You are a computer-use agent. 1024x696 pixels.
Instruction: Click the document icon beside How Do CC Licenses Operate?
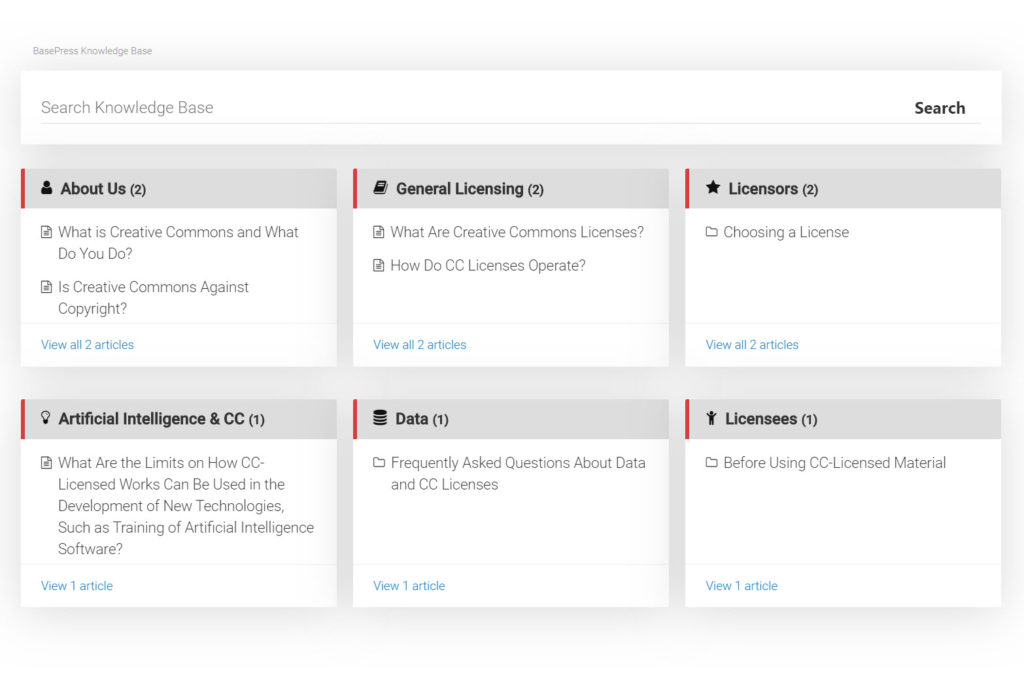[379, 265]
